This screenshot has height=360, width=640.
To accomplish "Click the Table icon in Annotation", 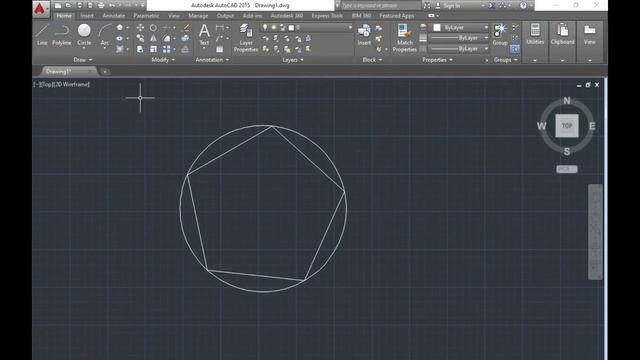I will point(220,49).
